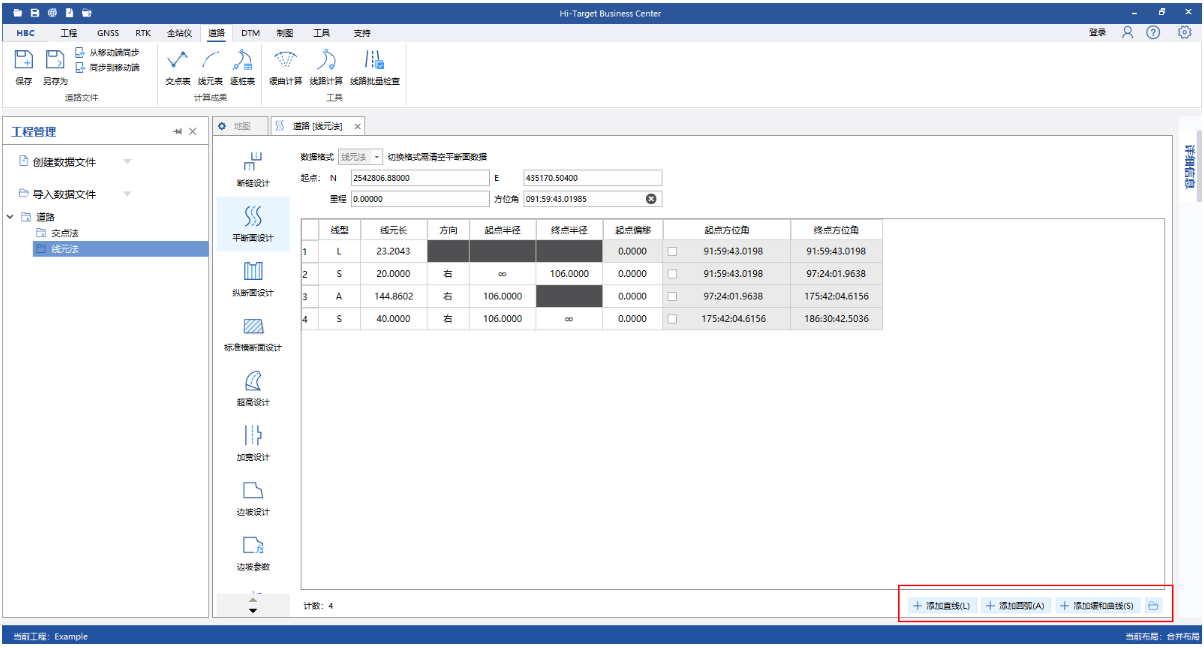Click the 起点方位角 column header
The height and width of the screenshot is (648, 1204).
click(726, 229)
